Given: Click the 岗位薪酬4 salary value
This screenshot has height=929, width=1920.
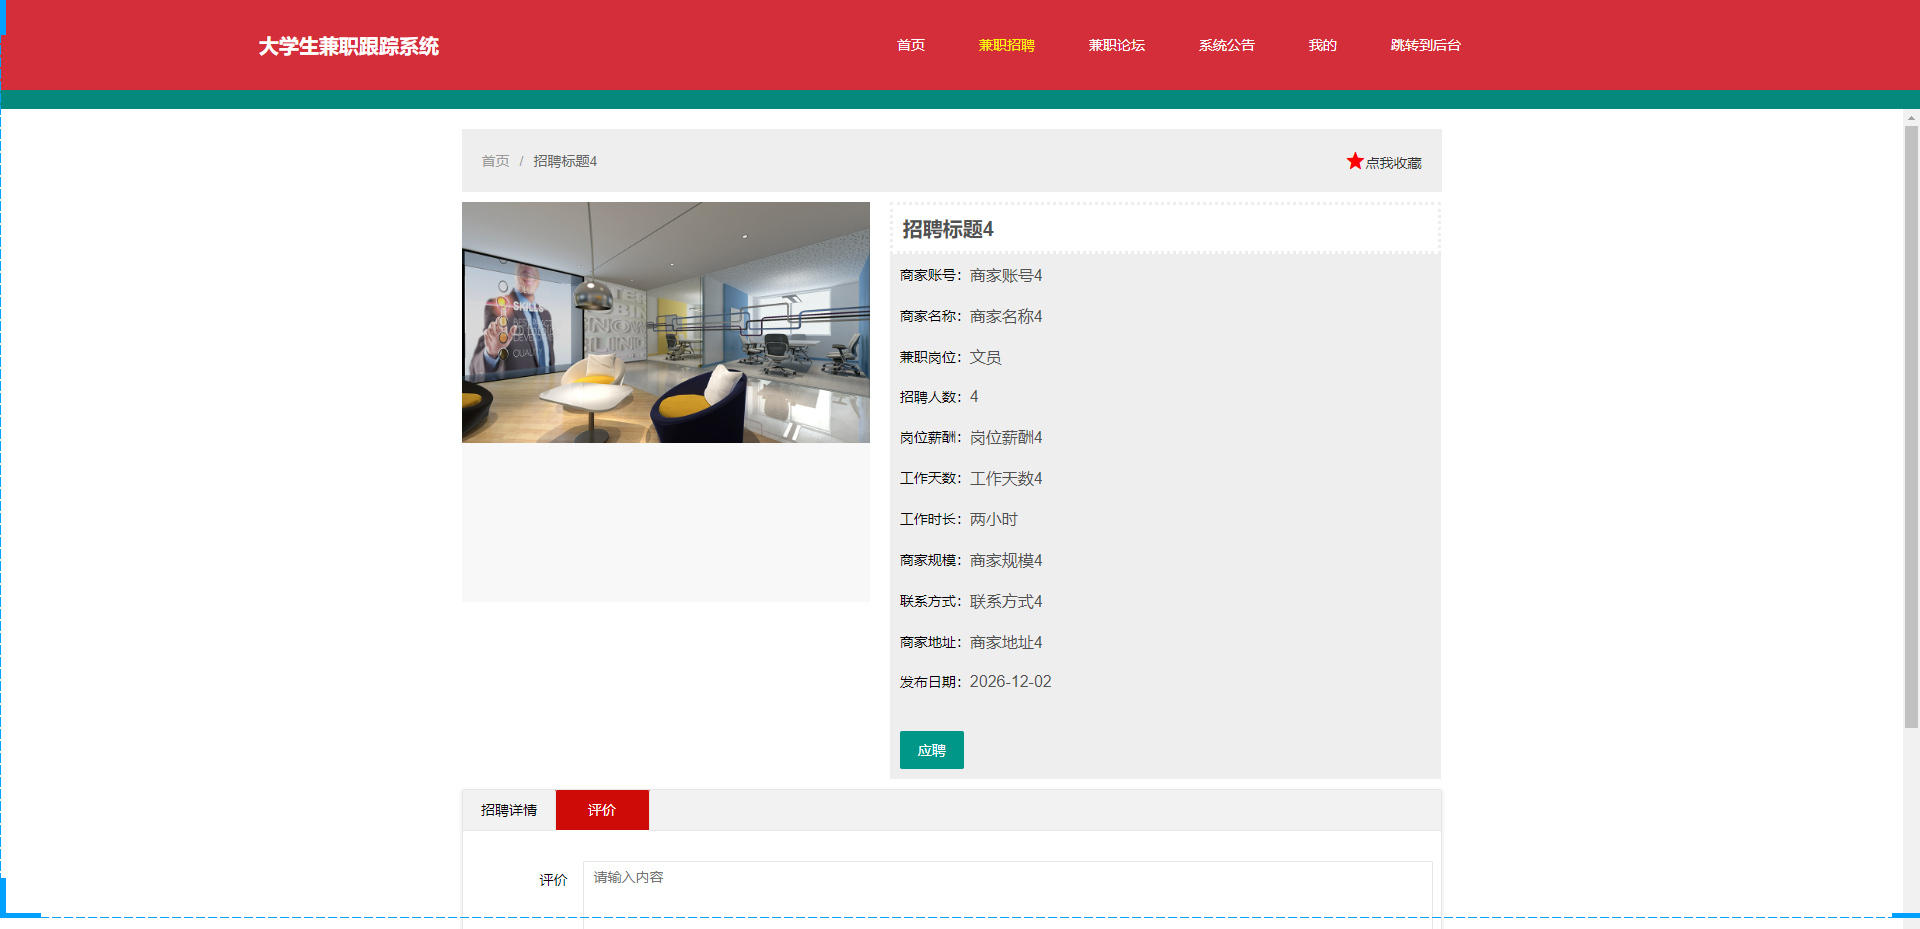Looking at the screenshot, I should [x=1006, y=437].
